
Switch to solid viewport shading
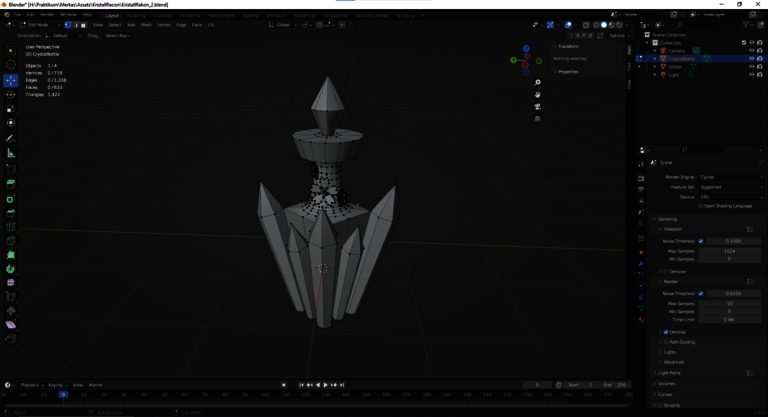[x=604, y=25]
